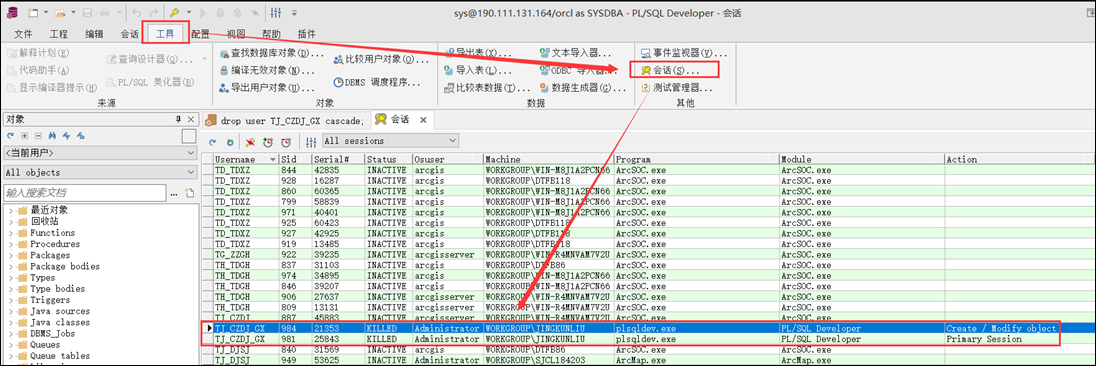Click the New document icon in quick access toolbar
Image resolution: width=1096 pixels, height=366 pixels.
33,13
